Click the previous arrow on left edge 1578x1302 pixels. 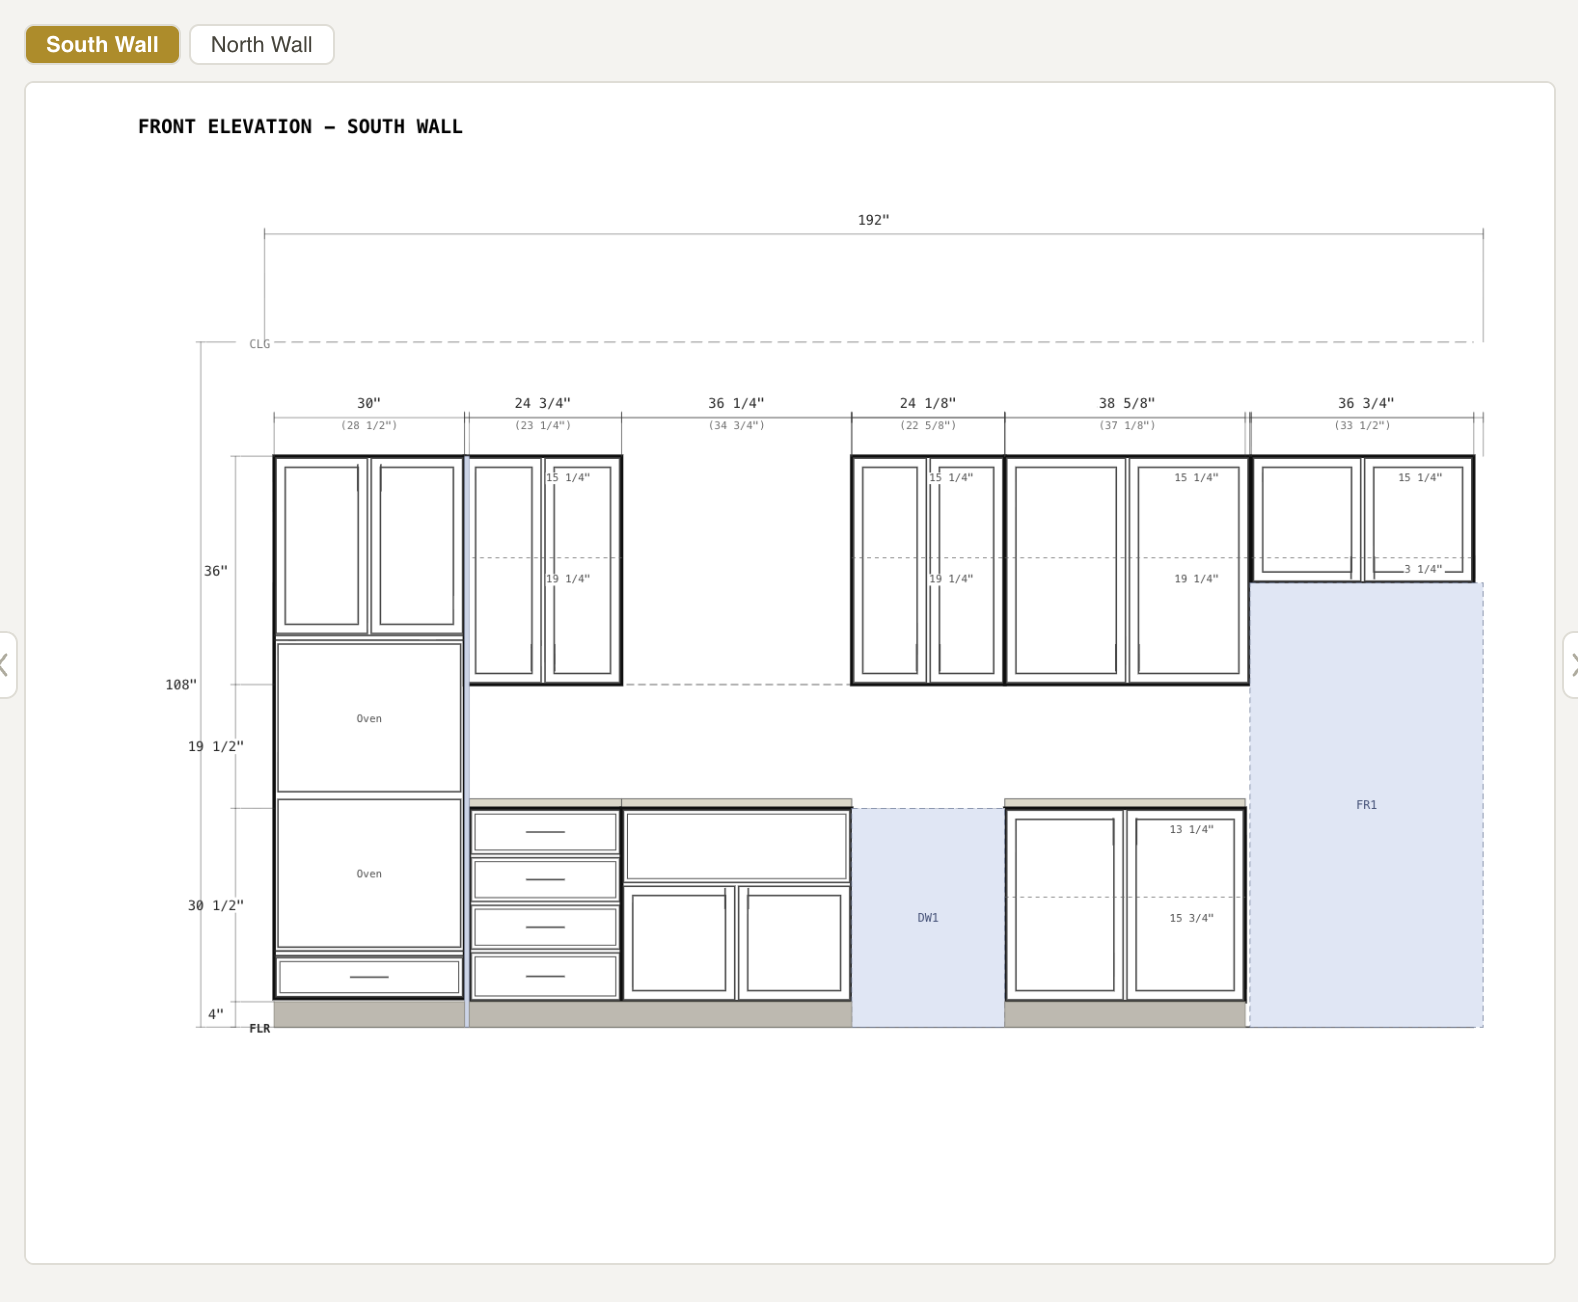tap(6, 665)
